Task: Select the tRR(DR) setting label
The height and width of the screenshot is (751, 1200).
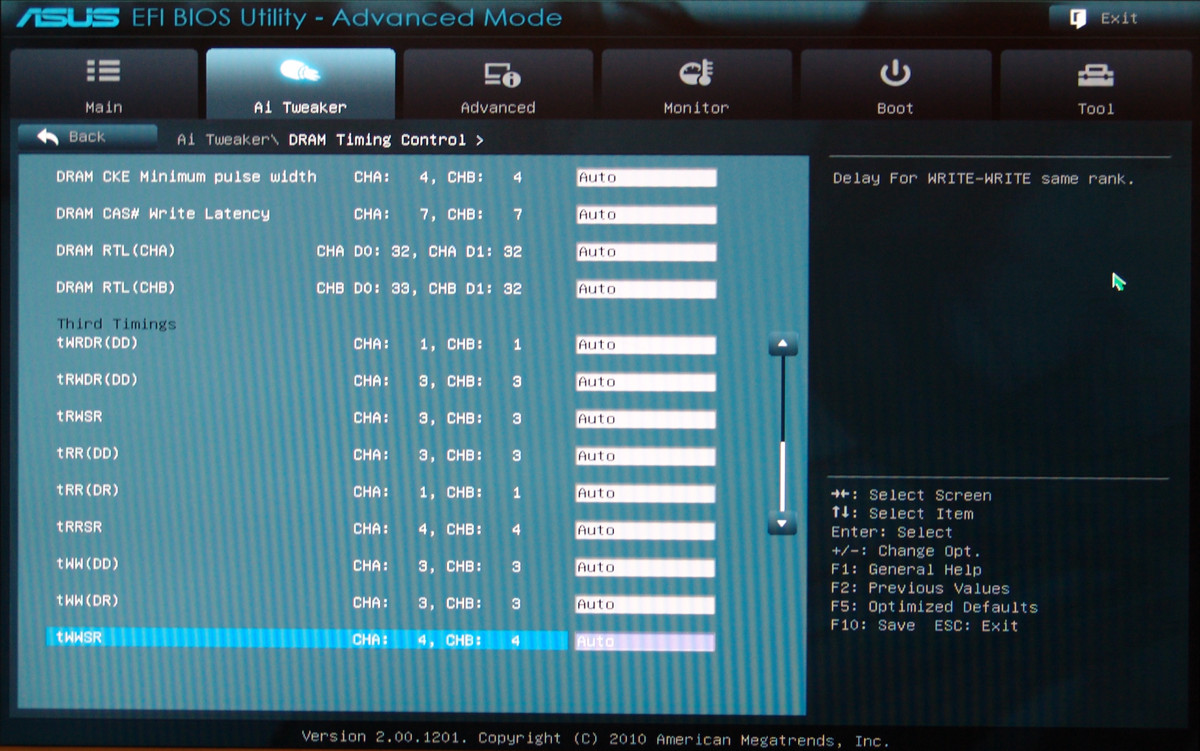Action: click(x=88, y=491)
